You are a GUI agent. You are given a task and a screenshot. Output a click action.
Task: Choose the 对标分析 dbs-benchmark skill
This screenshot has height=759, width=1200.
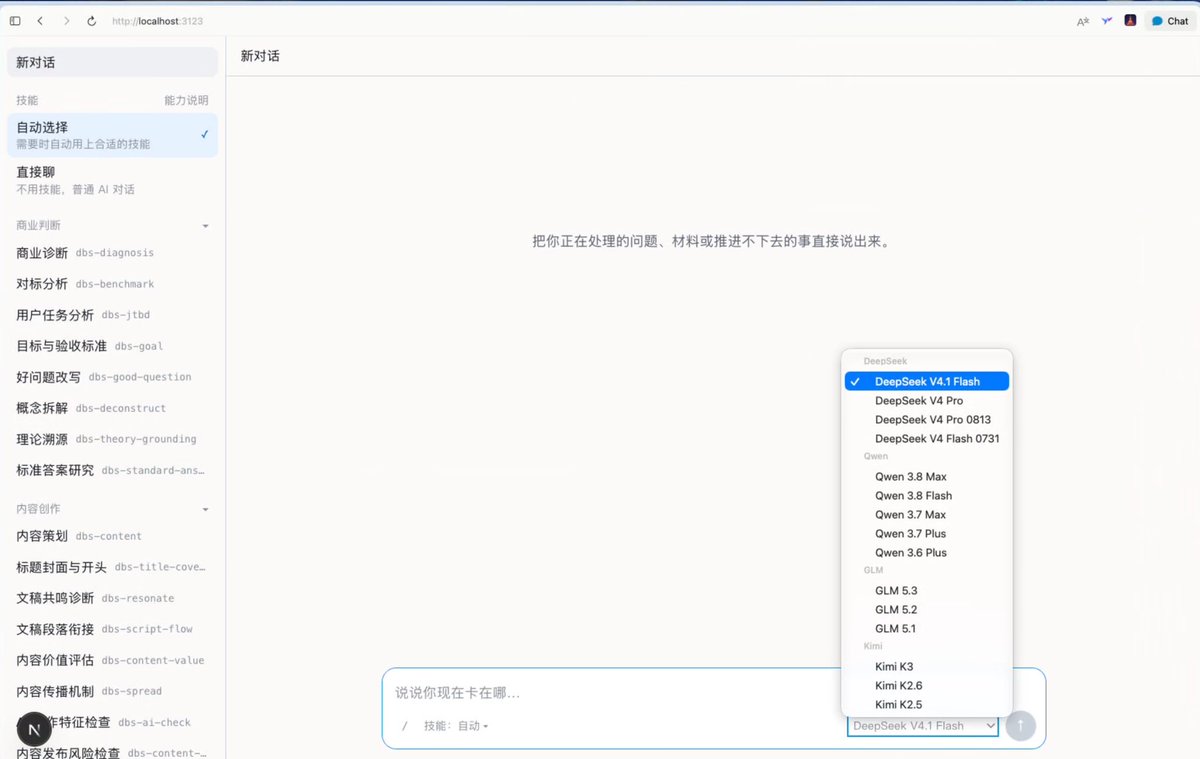click(x=112, y=284)
